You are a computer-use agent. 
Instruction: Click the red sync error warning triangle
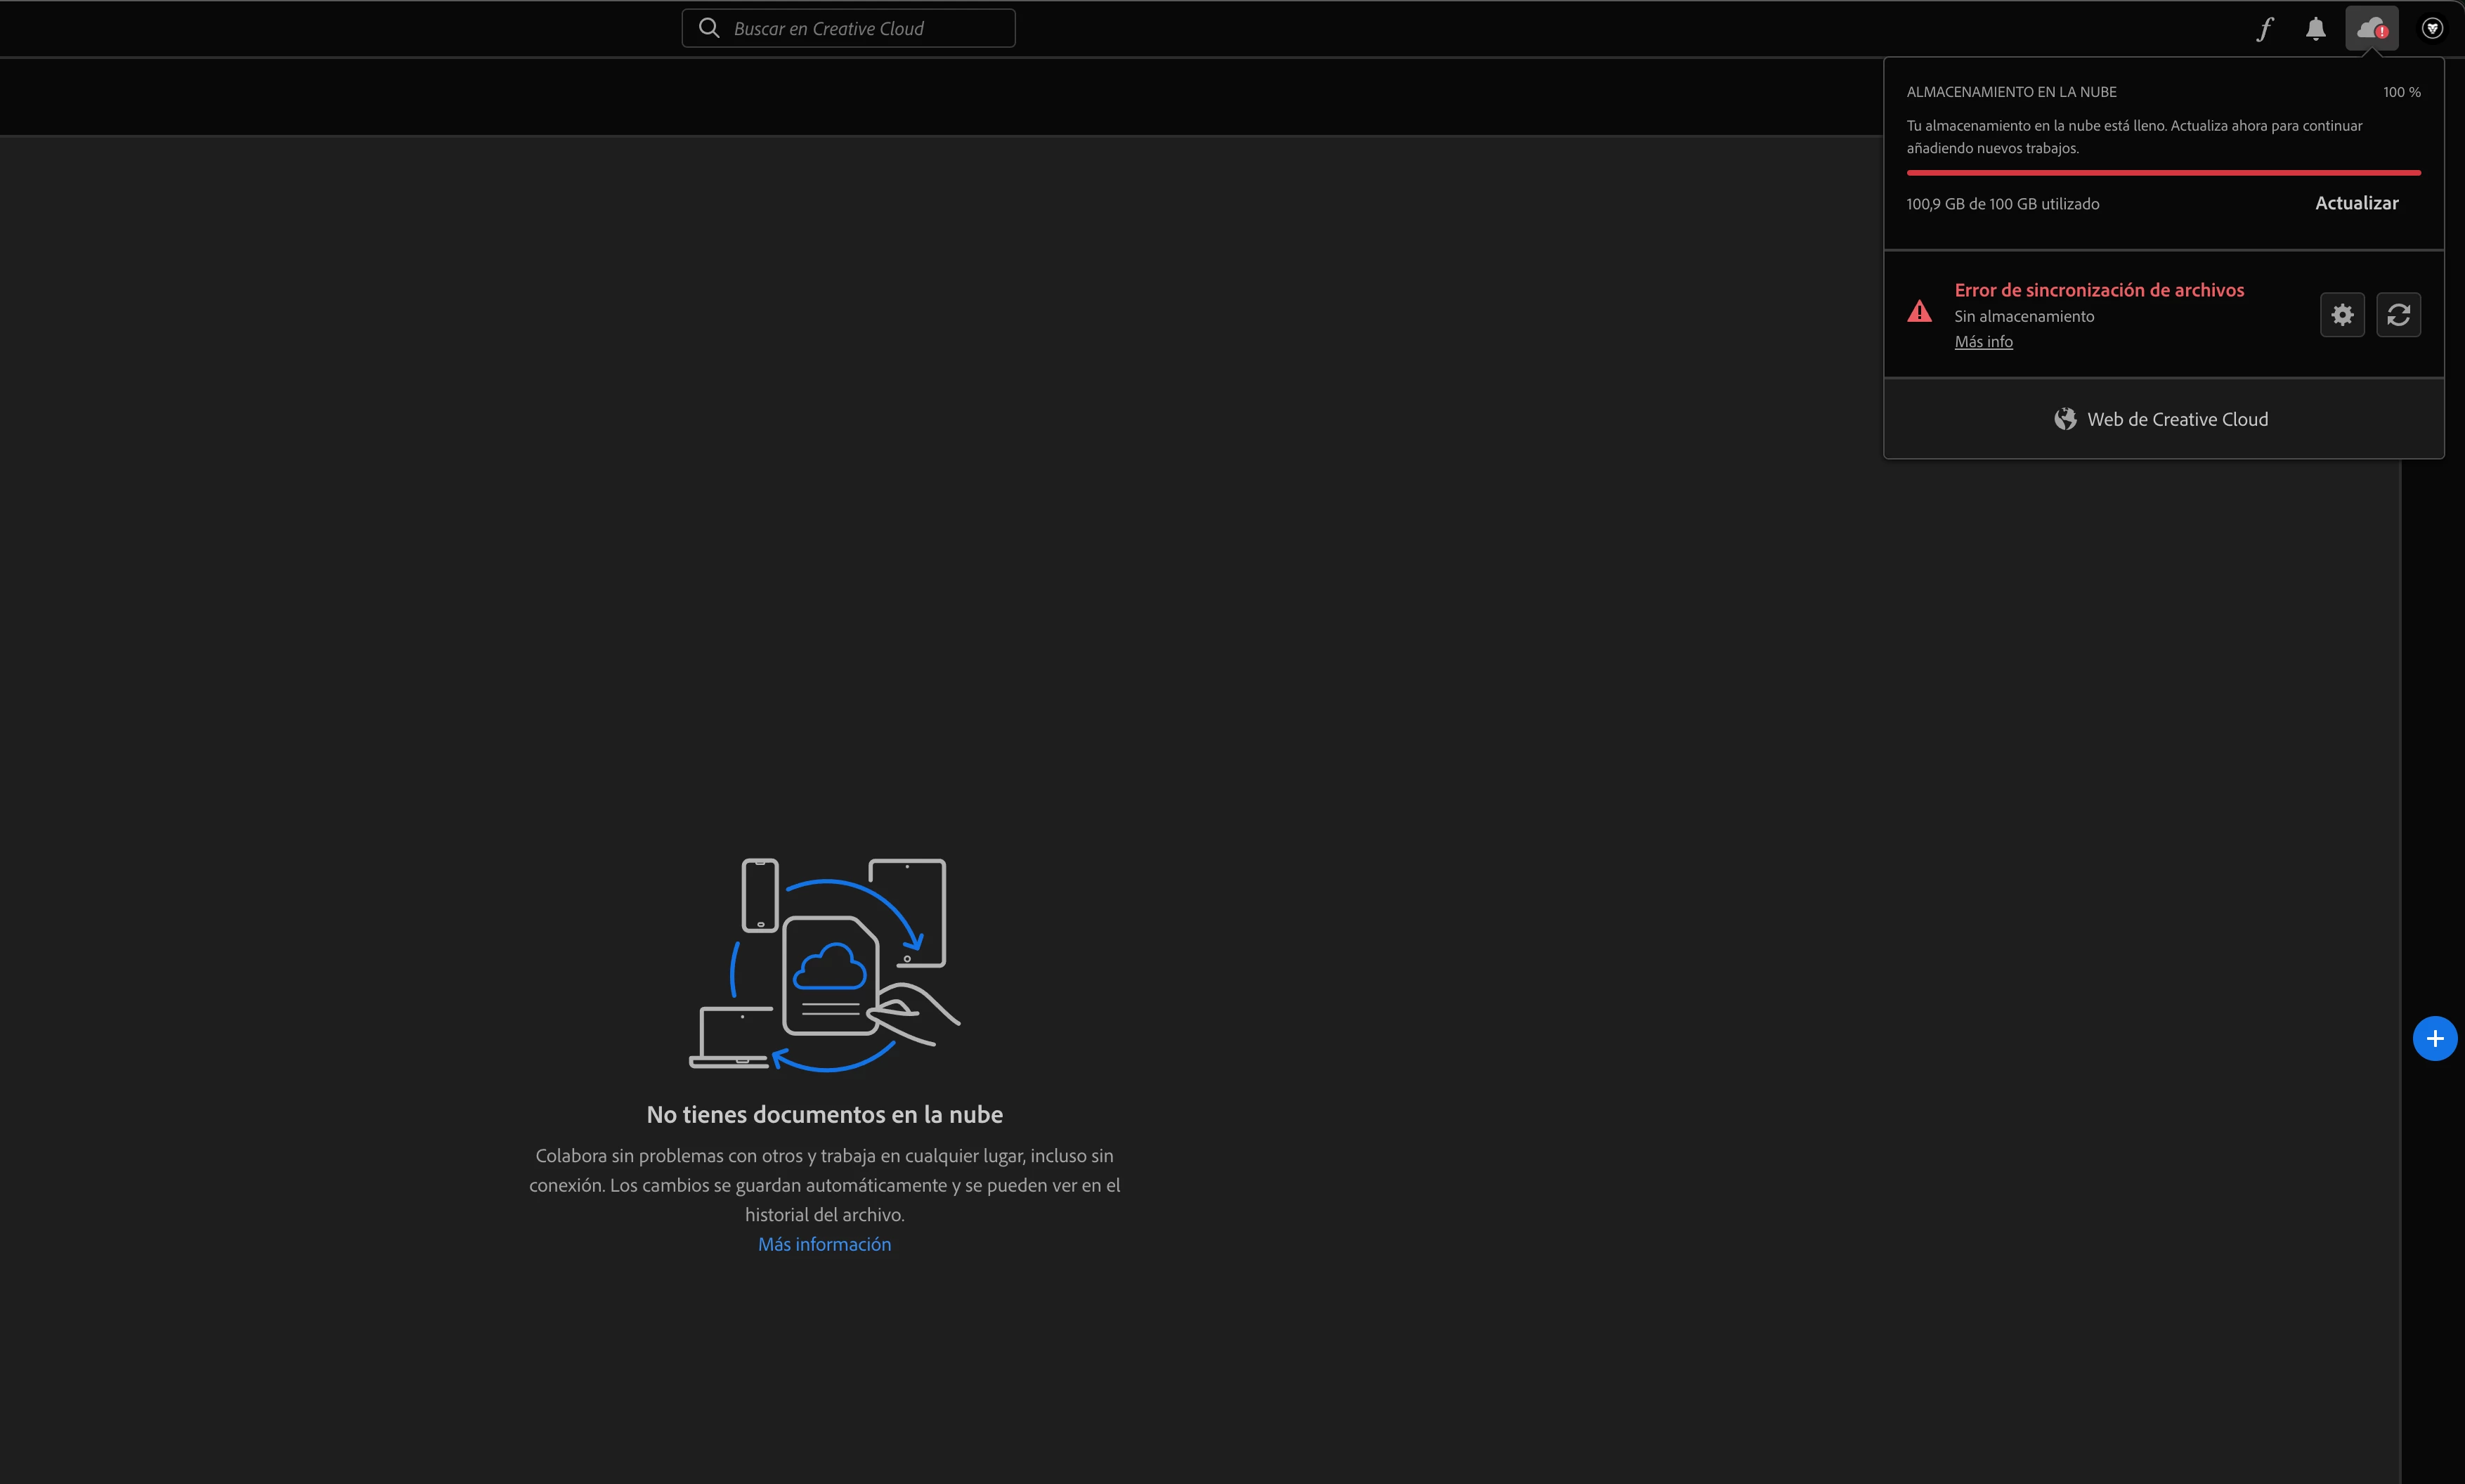[x=1919, y=312]
